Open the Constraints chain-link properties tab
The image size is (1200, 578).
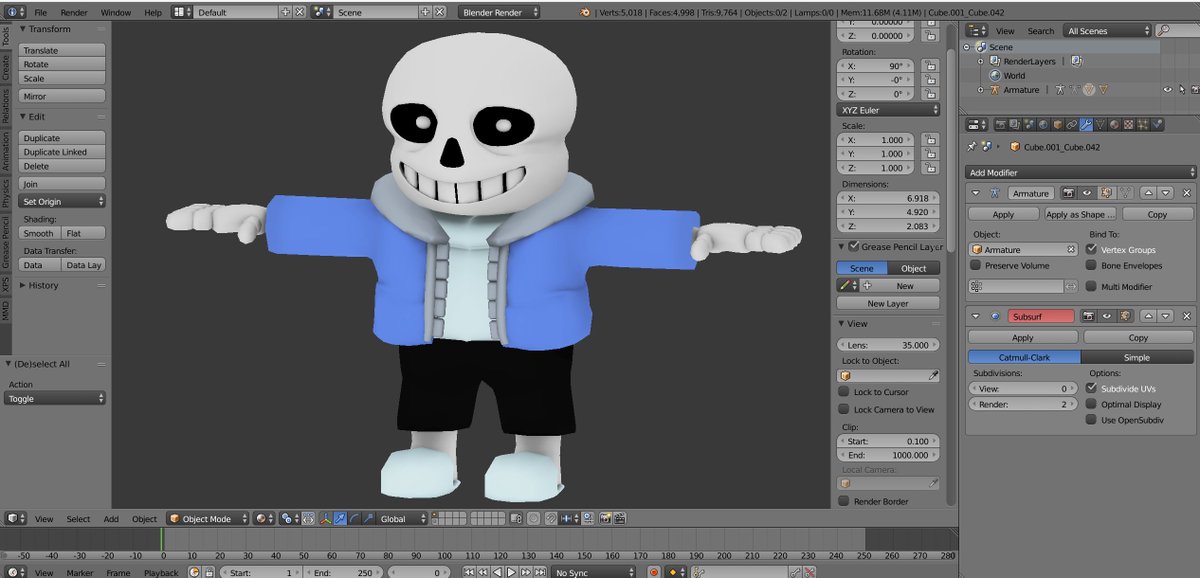pyautogui.click(x=1071, y=125)
